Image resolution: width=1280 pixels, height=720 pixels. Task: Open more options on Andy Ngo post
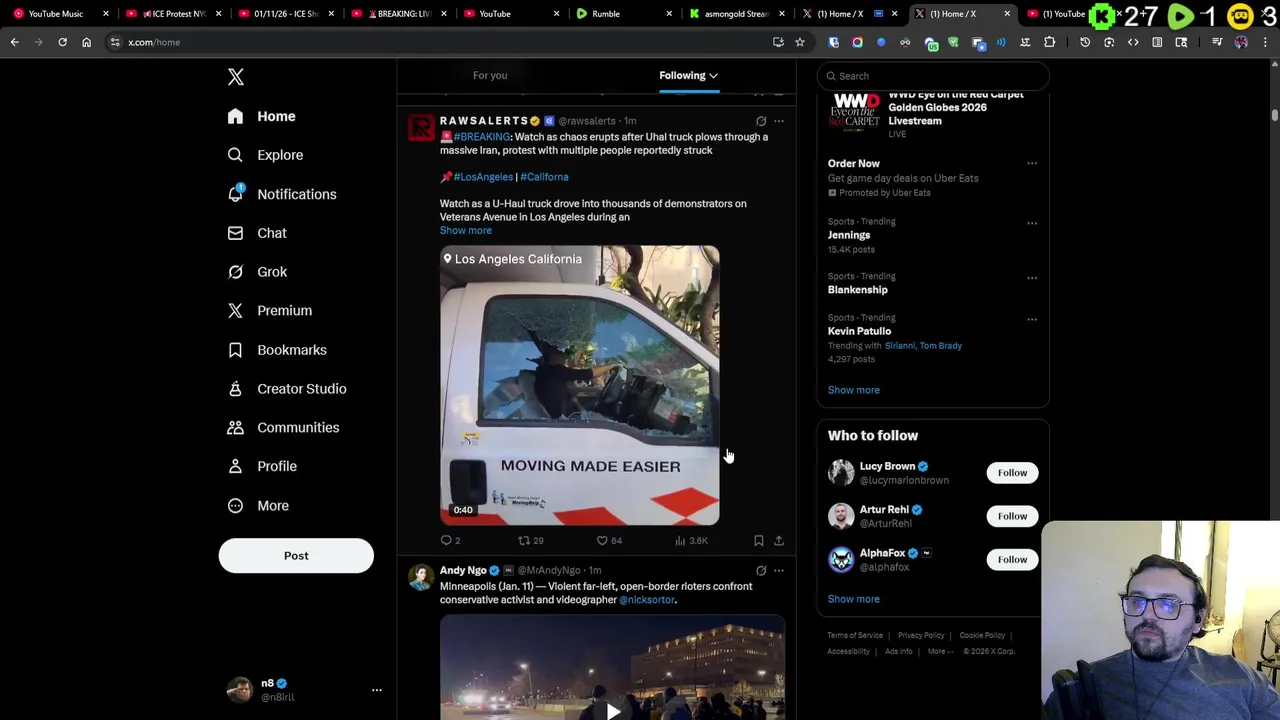[x=779, y=571]
